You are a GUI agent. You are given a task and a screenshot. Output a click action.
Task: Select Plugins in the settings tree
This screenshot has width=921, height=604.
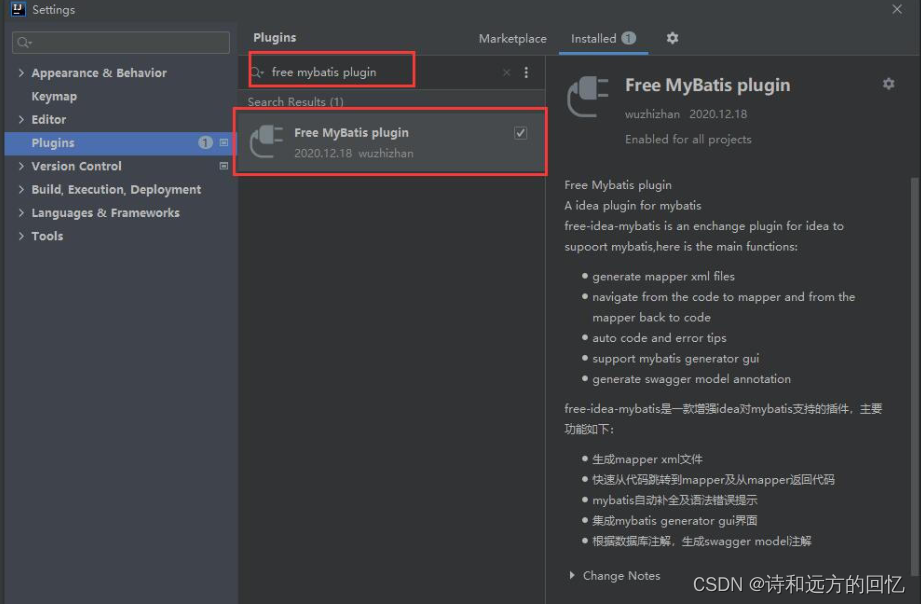point(121,143)
